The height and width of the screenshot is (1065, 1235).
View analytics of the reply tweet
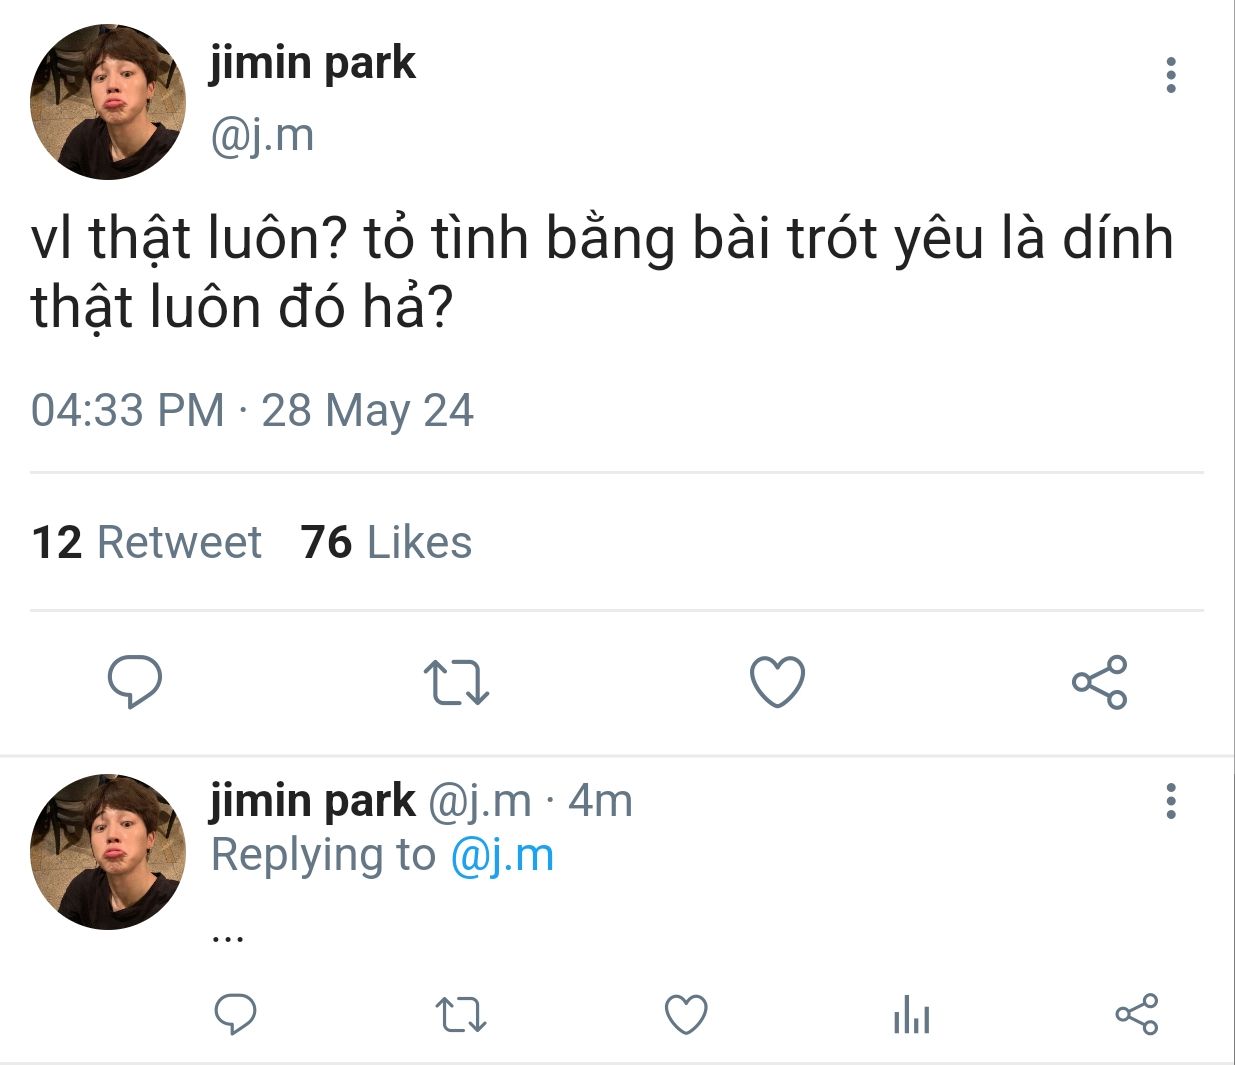tap(911, 1015)
